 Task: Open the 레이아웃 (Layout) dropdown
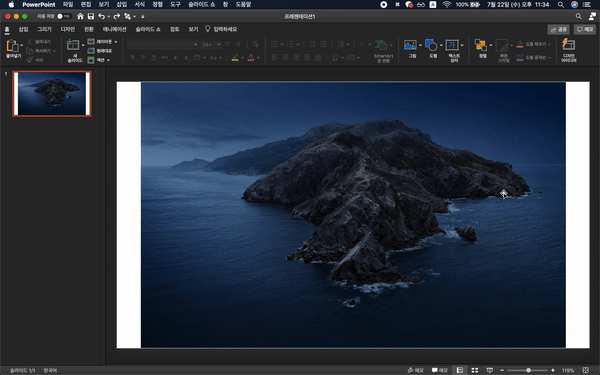coord(102,41)
